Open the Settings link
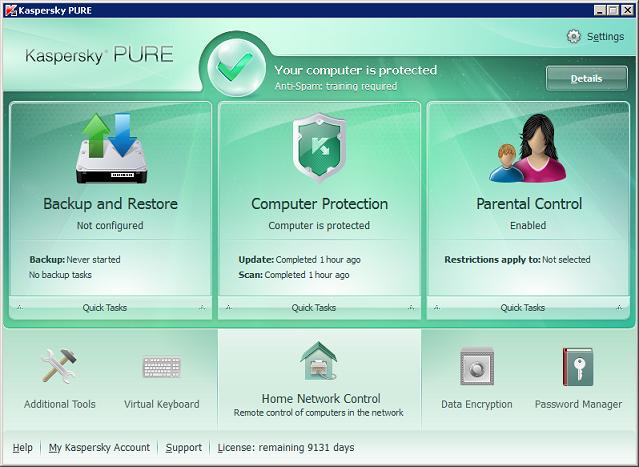Image resolution: width=639 pixels, height=467 pixels. click(x=605, y=37)
